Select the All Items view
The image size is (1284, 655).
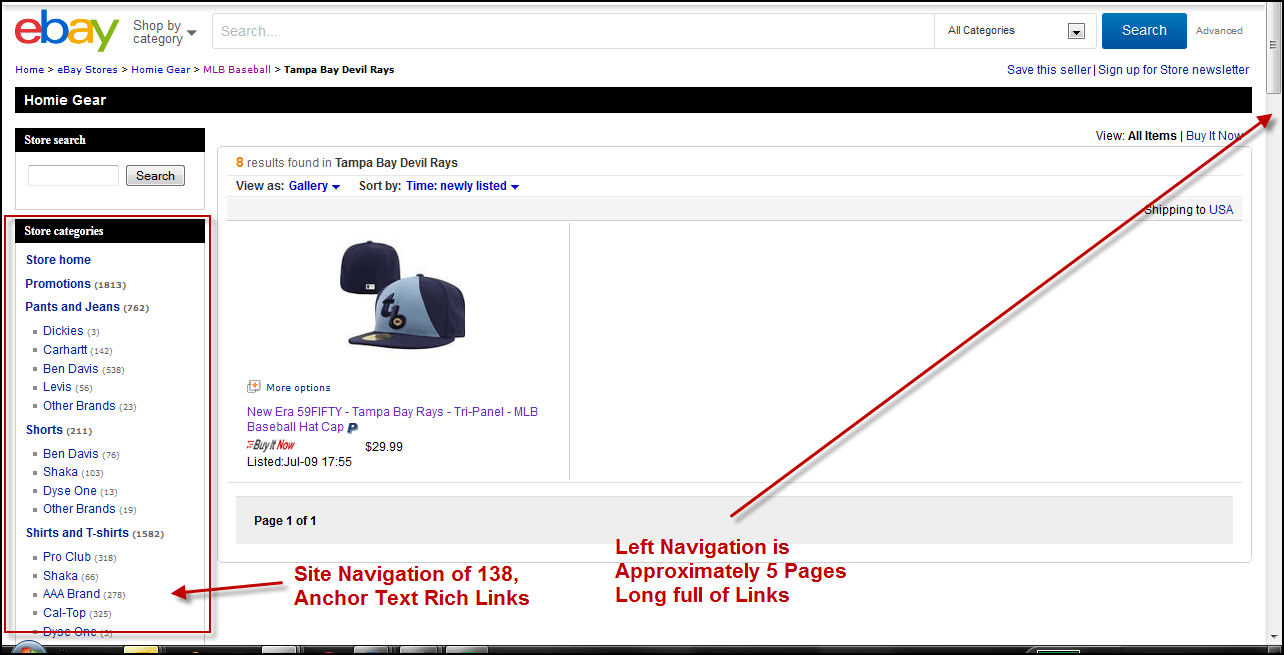[x=1152, y=136]
